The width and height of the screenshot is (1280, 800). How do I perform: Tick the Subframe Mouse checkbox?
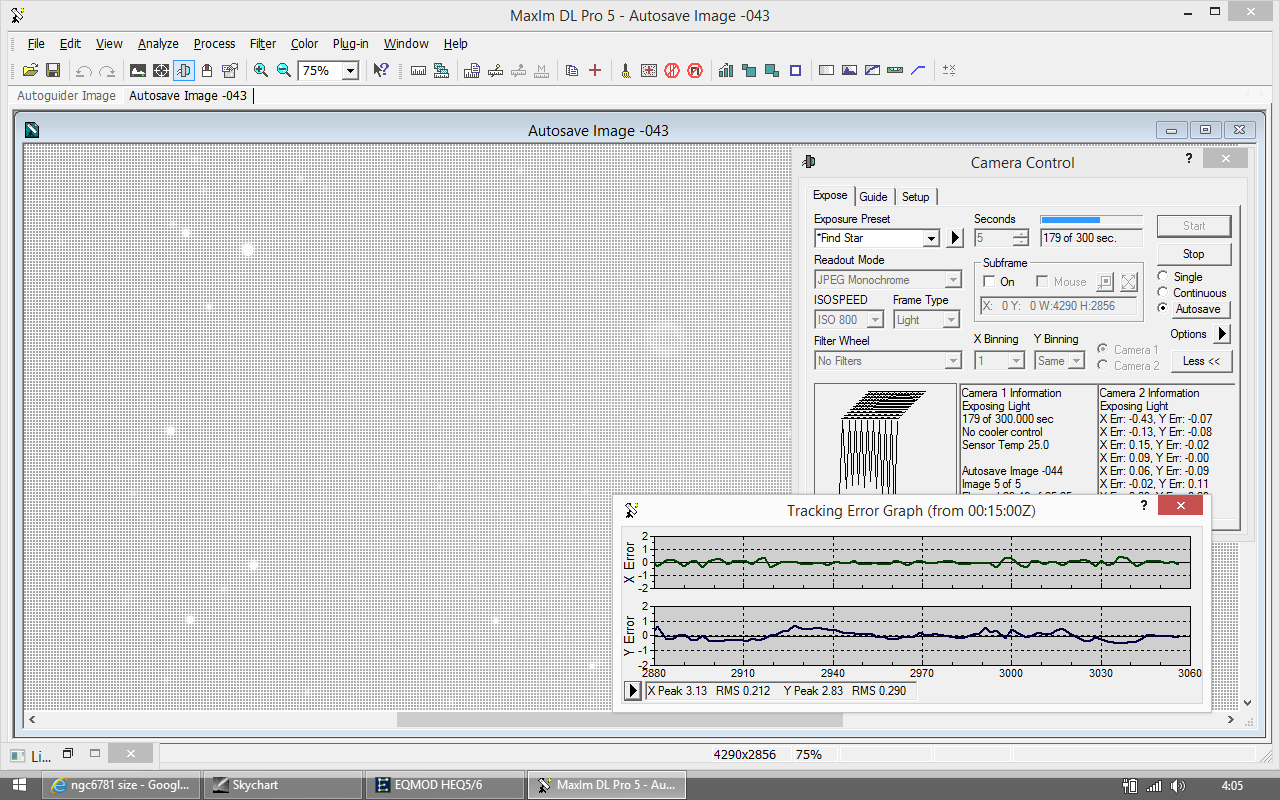pos(1042,282)
